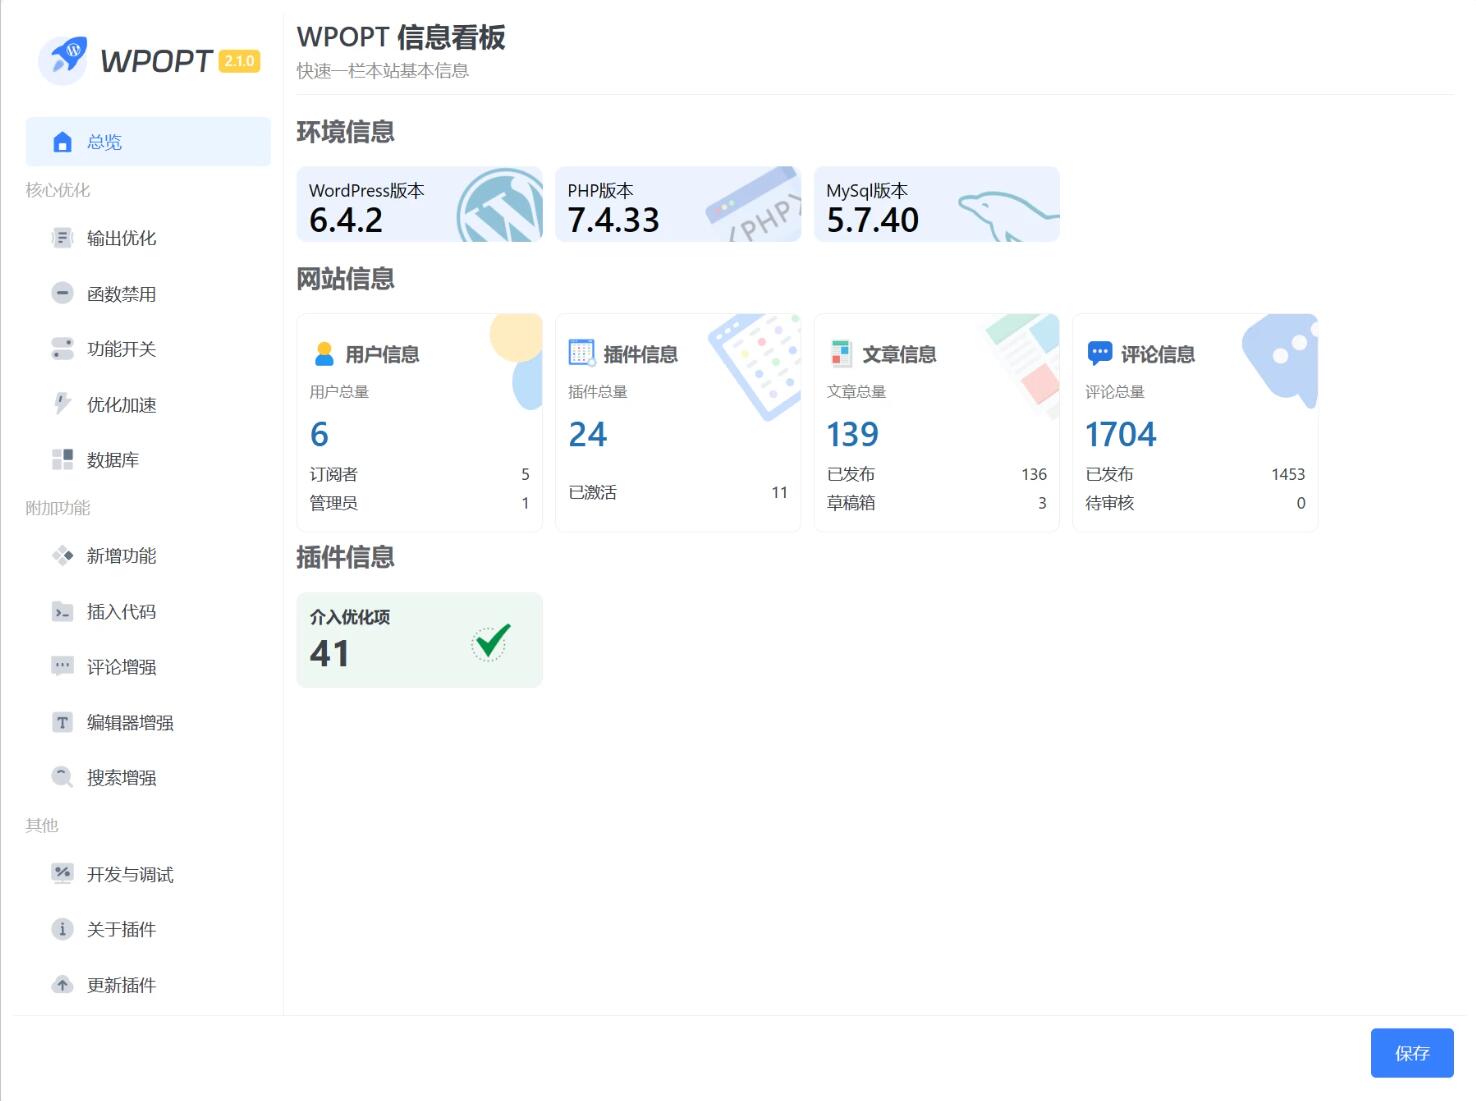1476x1101 pixels.
Task: Open the 数据库 icon
Action: pos(62,459)
